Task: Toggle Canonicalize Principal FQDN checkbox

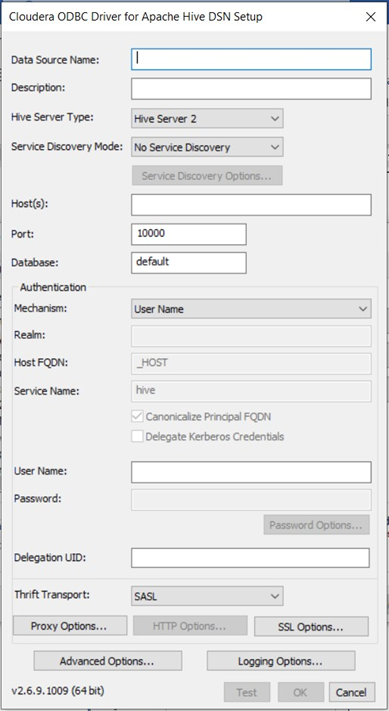Action: click(137, 416)
